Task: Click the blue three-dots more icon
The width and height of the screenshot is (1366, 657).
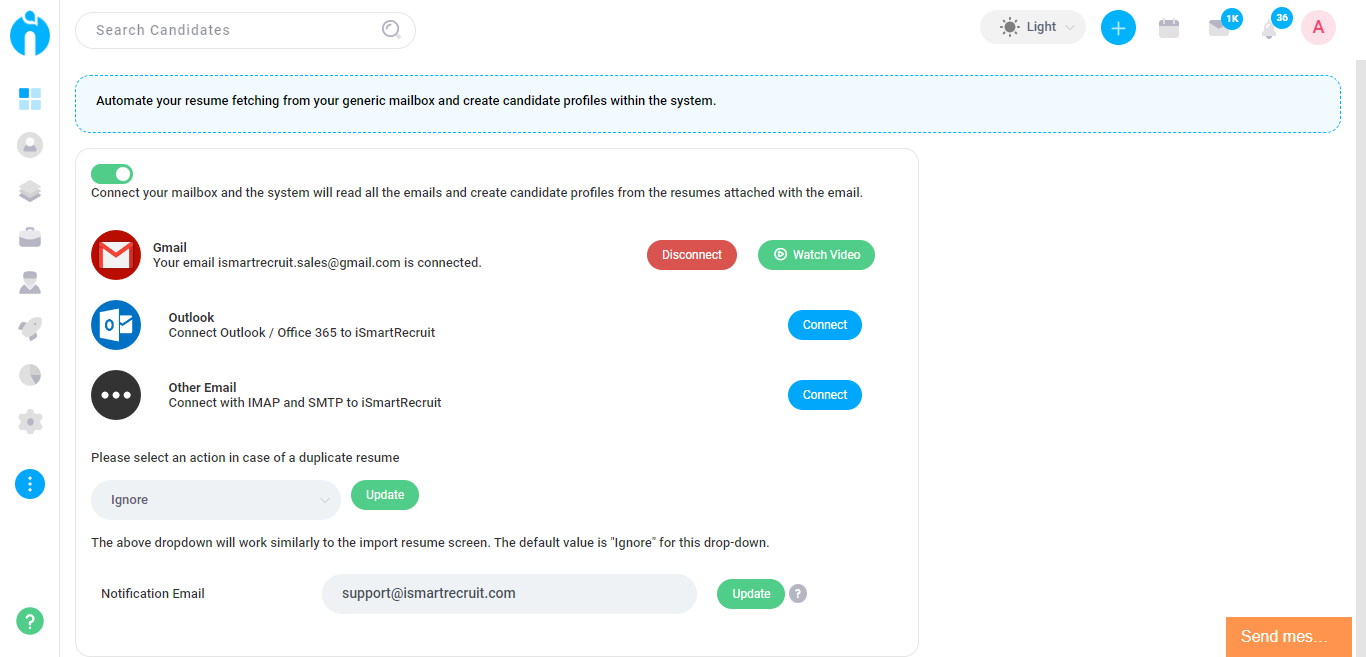Action: pos(30,484)
